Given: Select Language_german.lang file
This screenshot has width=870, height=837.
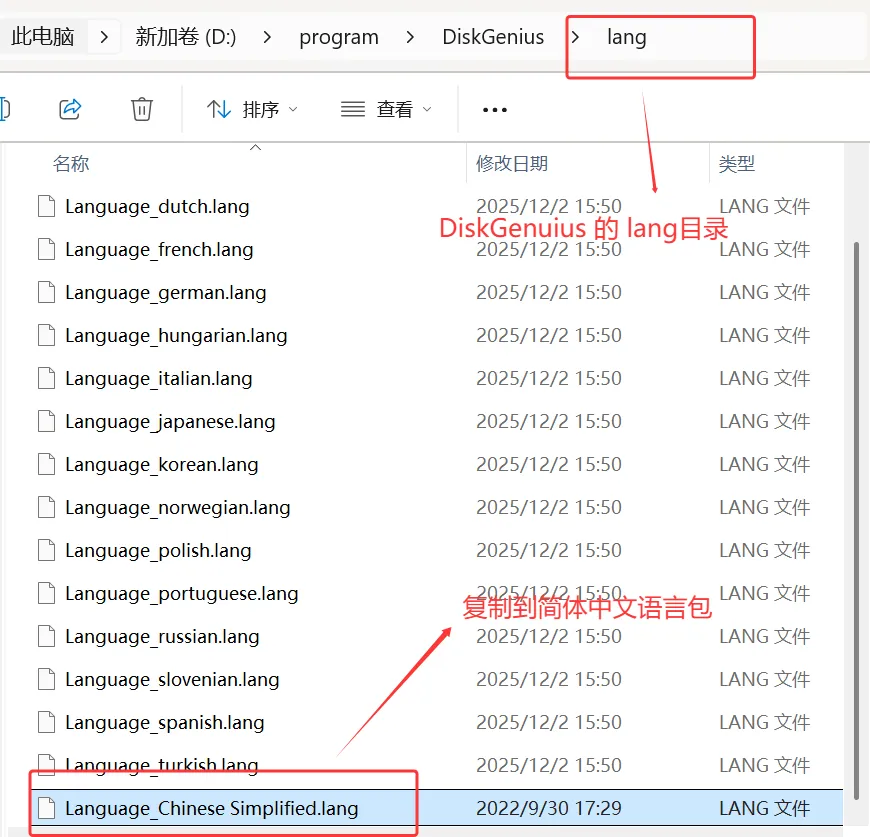Looking at the screenshot, I should [165, 292].
